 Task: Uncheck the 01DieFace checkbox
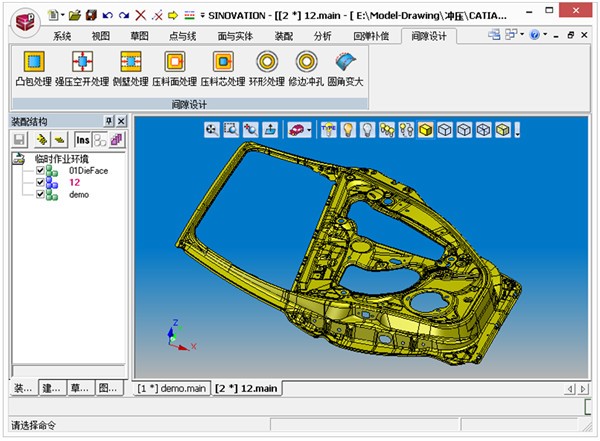(41, 171)
